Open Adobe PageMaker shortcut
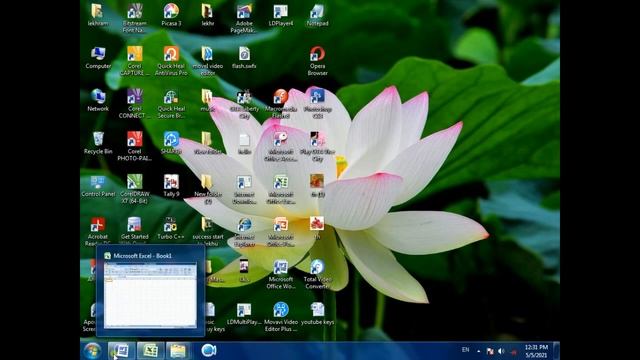640x360 pixels. [244, 18]
